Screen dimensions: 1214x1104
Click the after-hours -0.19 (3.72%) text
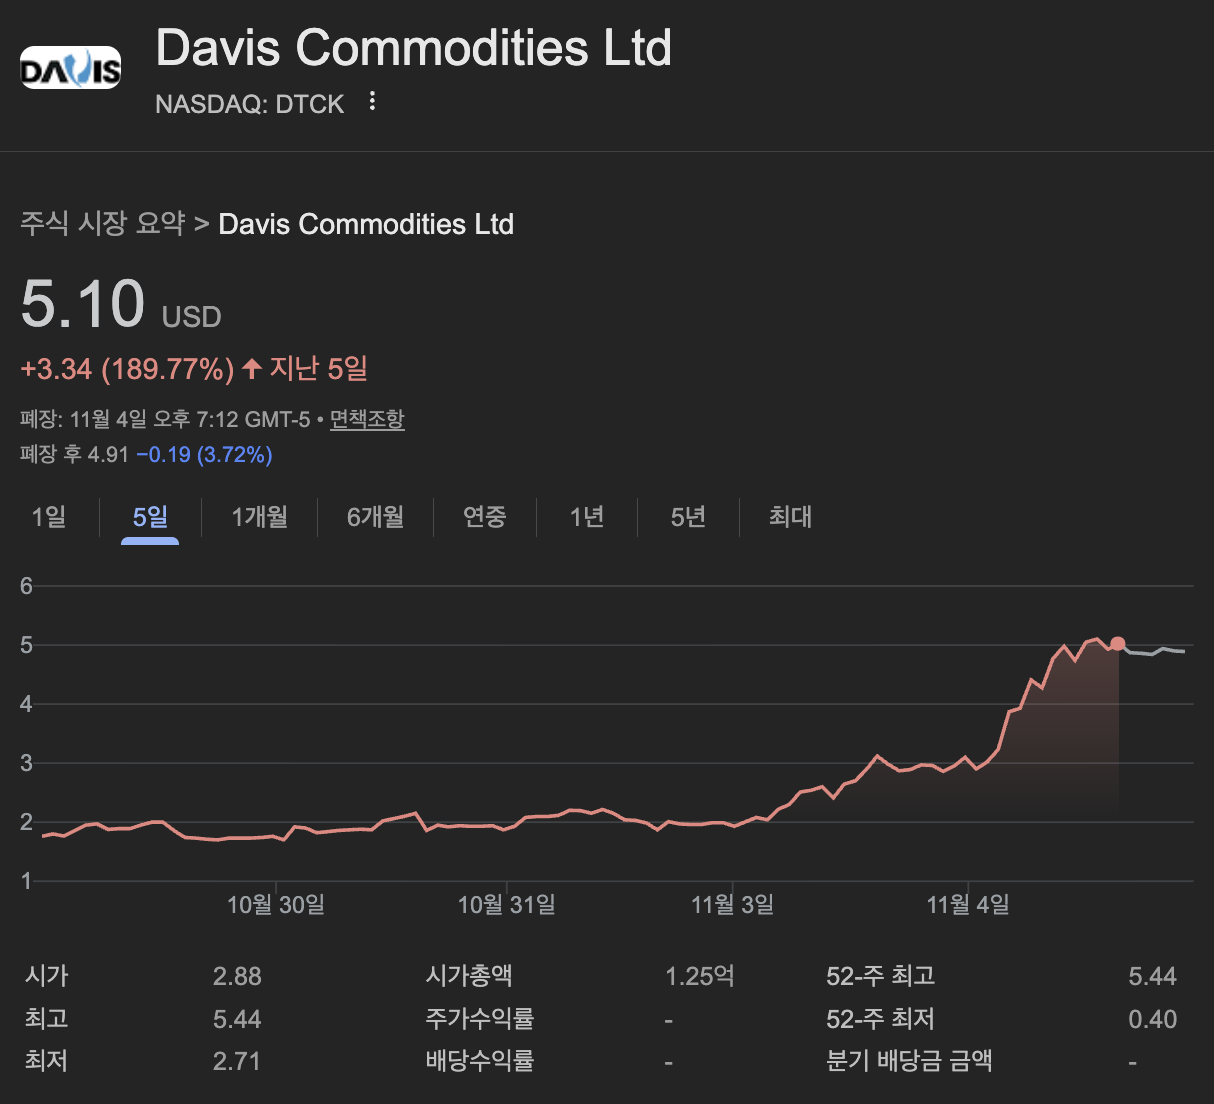click(x=204, y=455)
